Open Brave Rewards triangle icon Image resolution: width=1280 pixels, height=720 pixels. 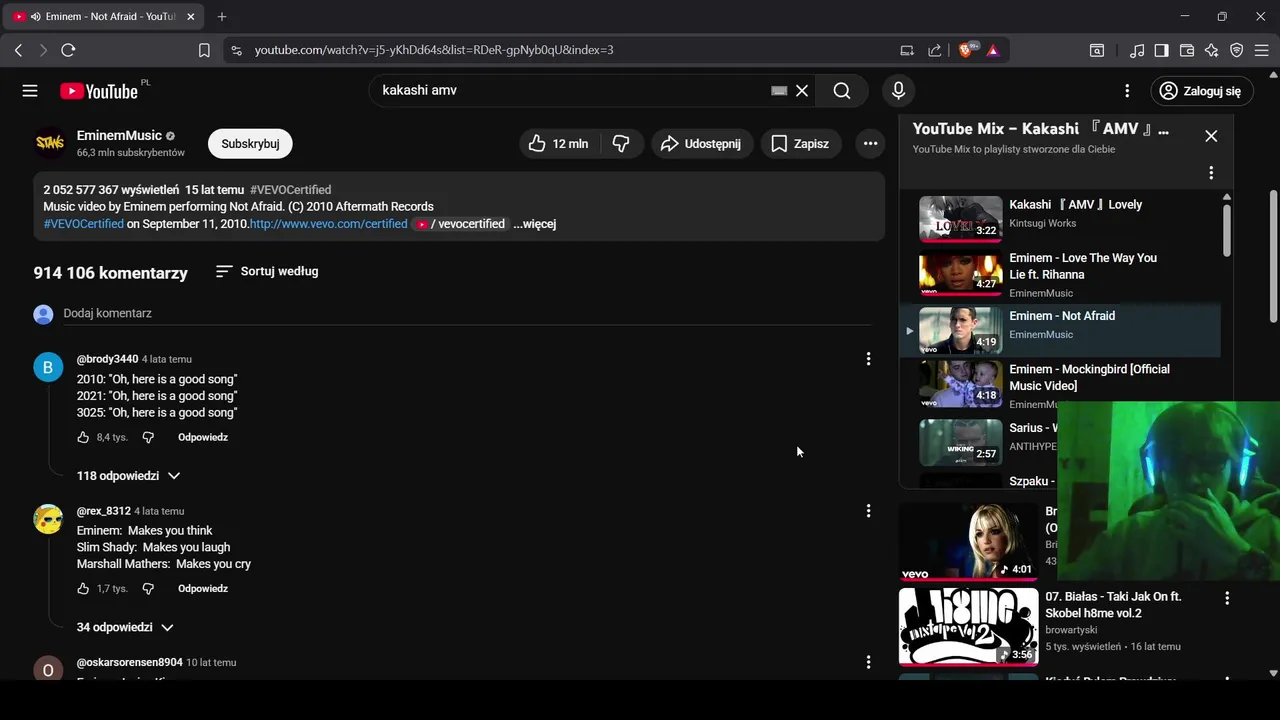pos(993,50)
